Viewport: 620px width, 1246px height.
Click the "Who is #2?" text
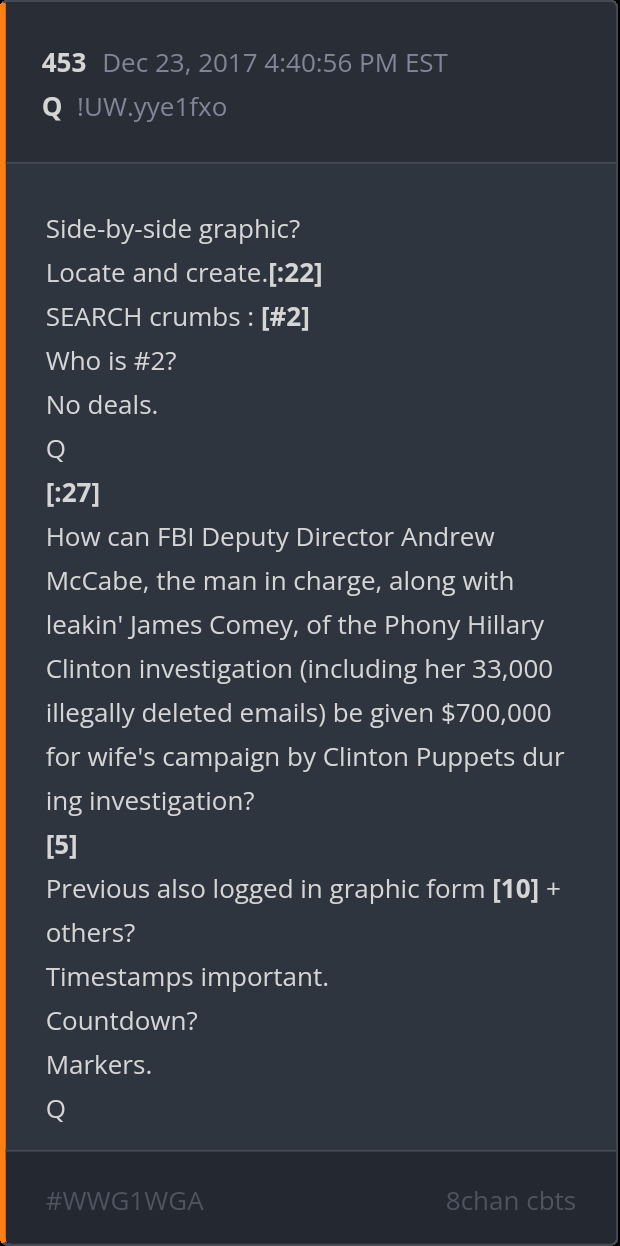111,361
